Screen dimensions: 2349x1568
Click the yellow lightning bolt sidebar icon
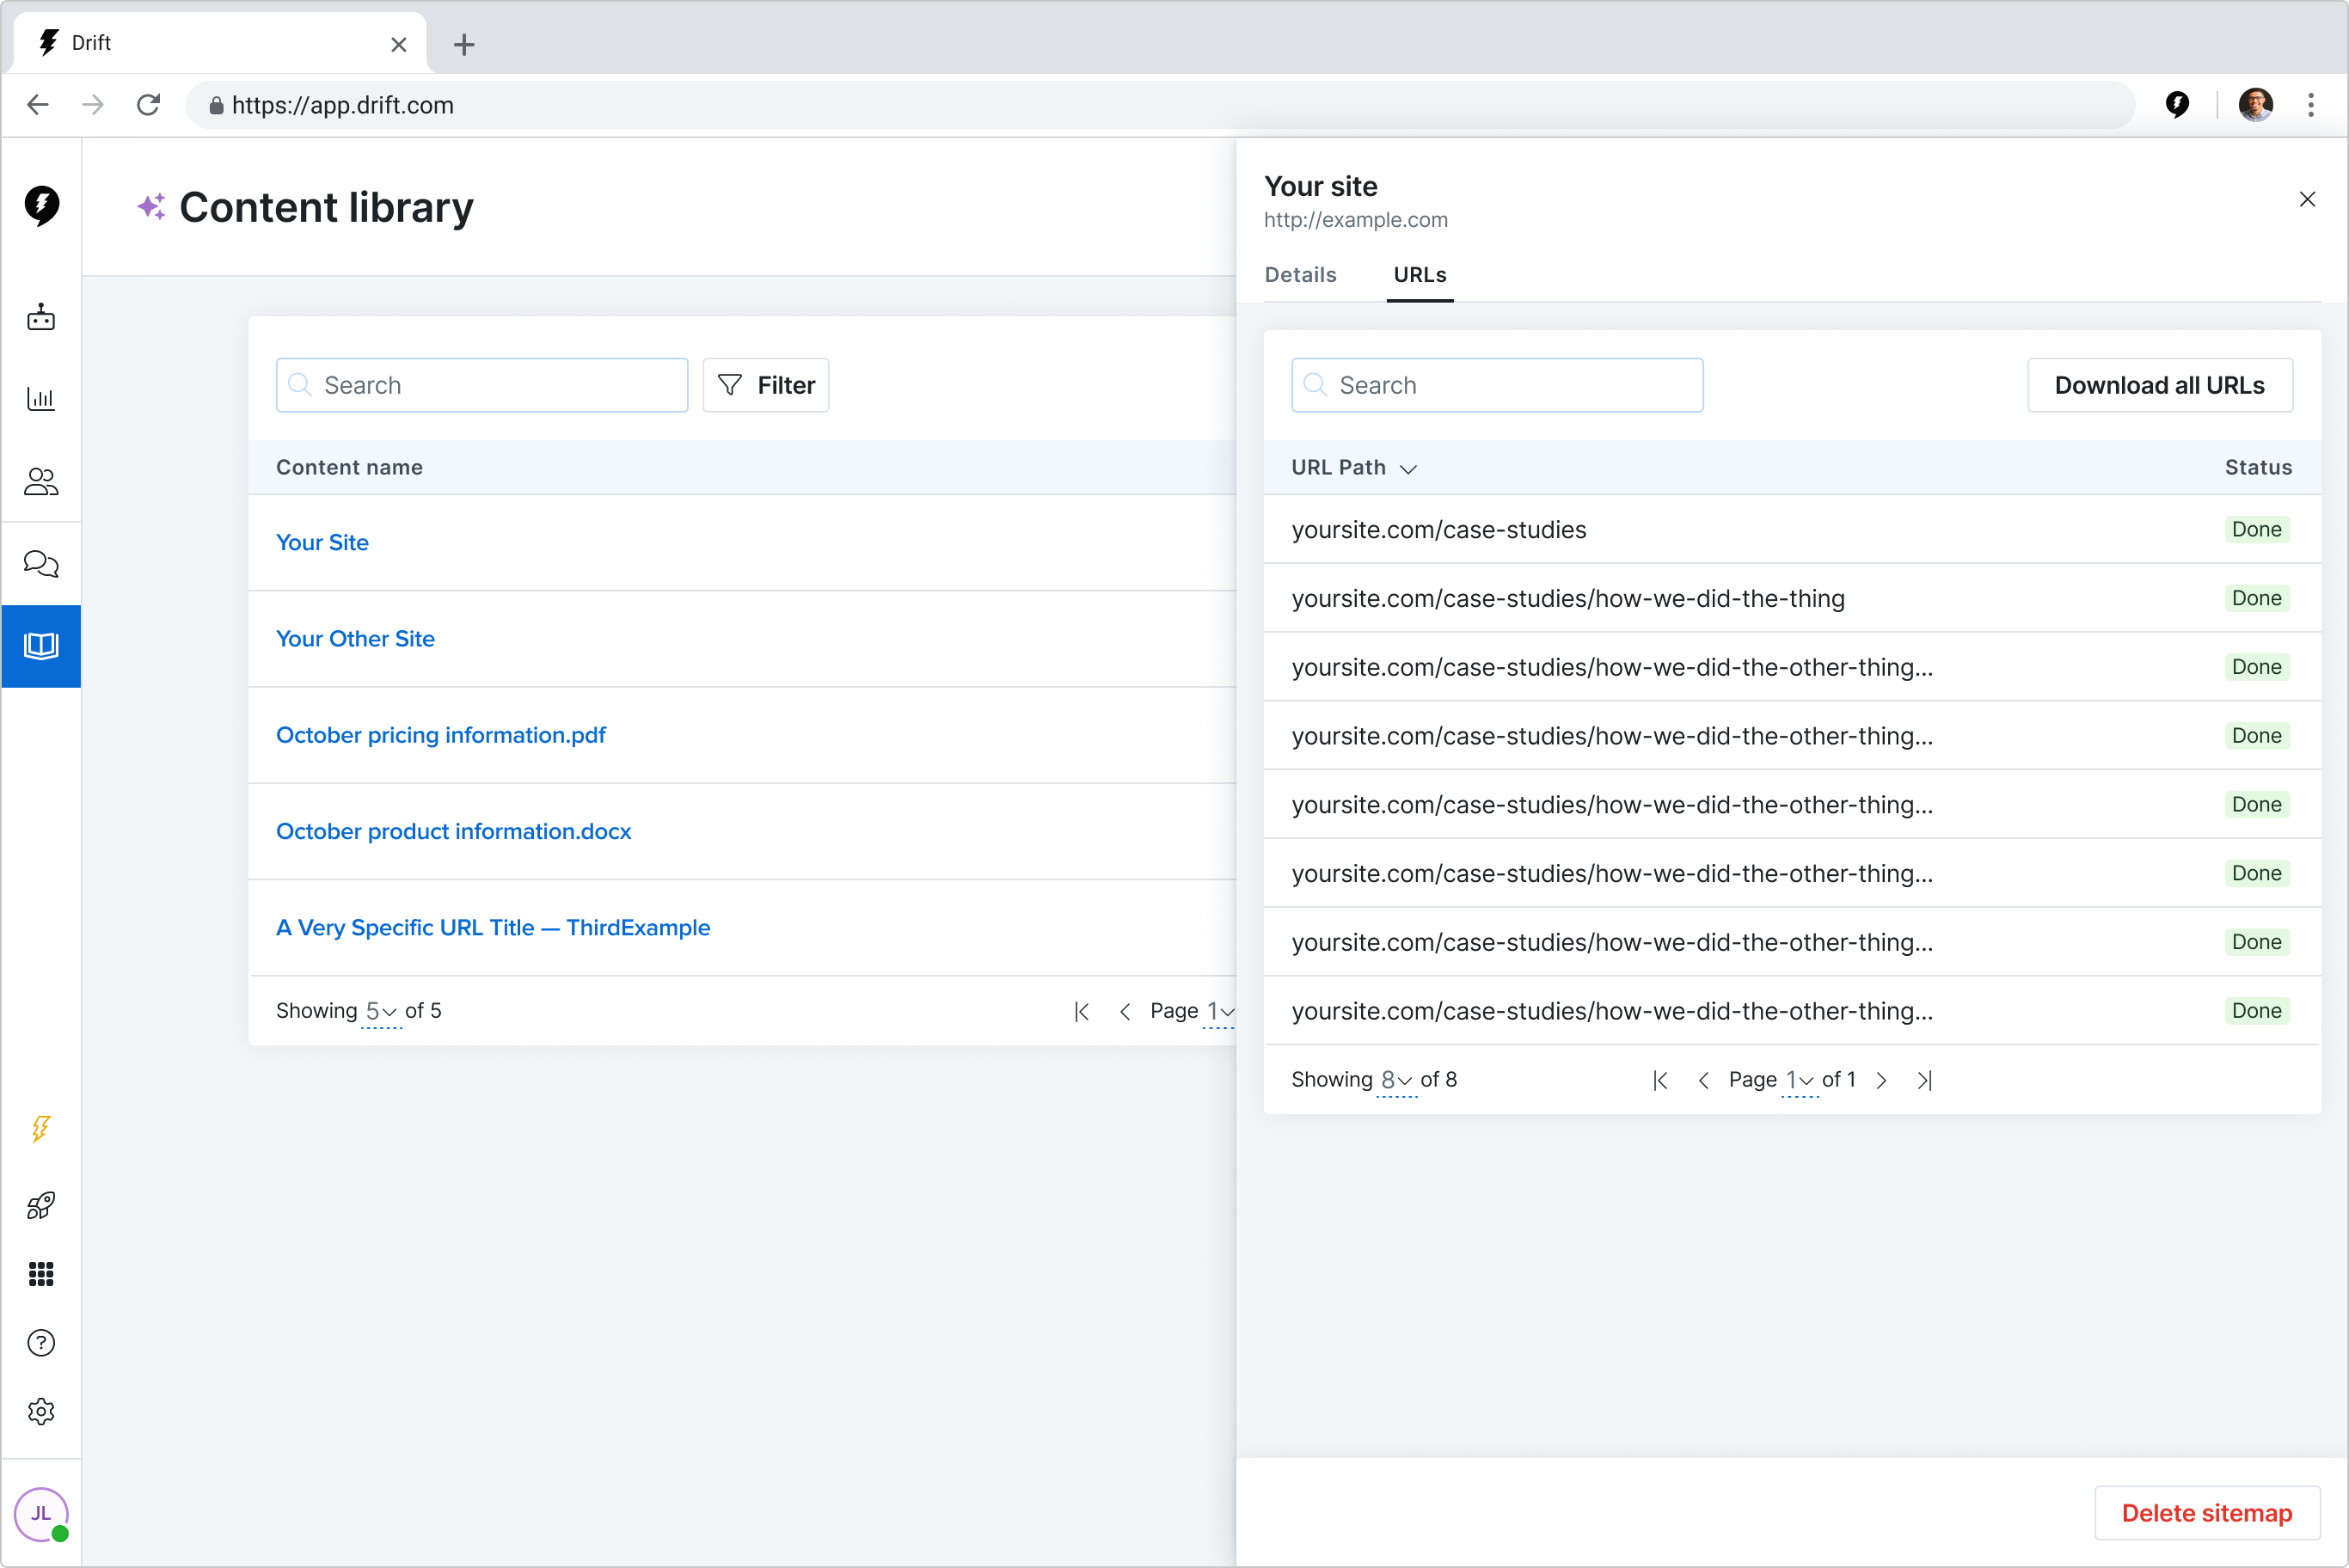point(41,1128)
